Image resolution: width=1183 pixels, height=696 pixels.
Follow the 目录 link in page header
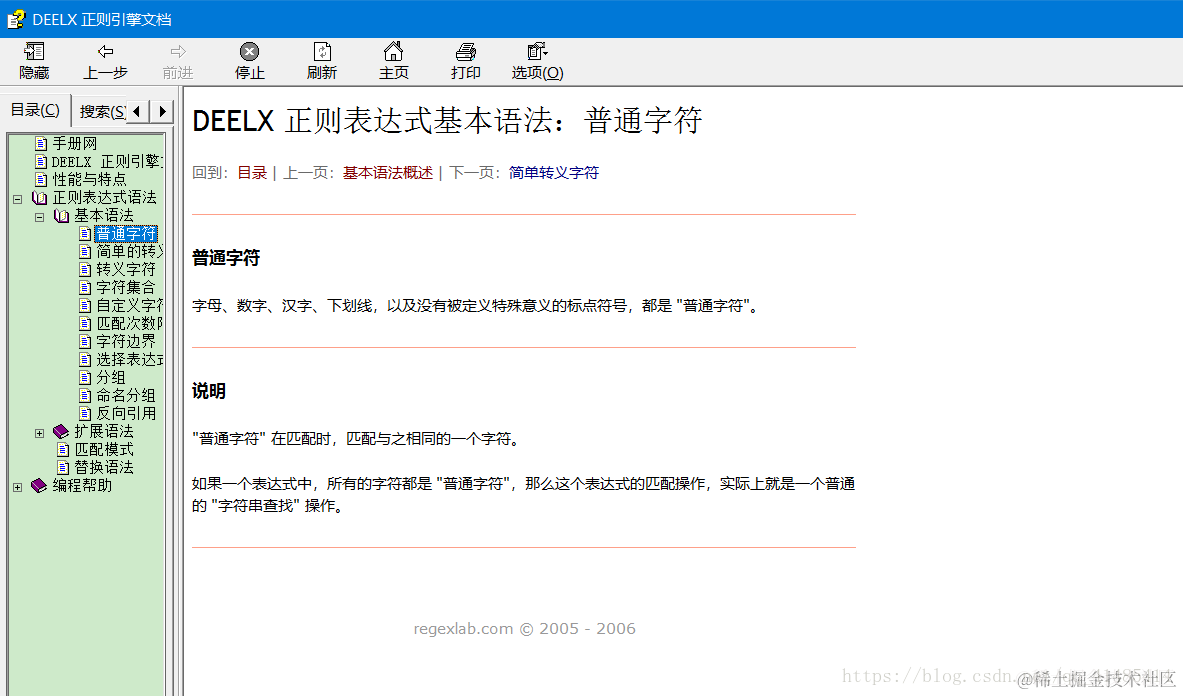pyautogui.click(x=252, y=173)
